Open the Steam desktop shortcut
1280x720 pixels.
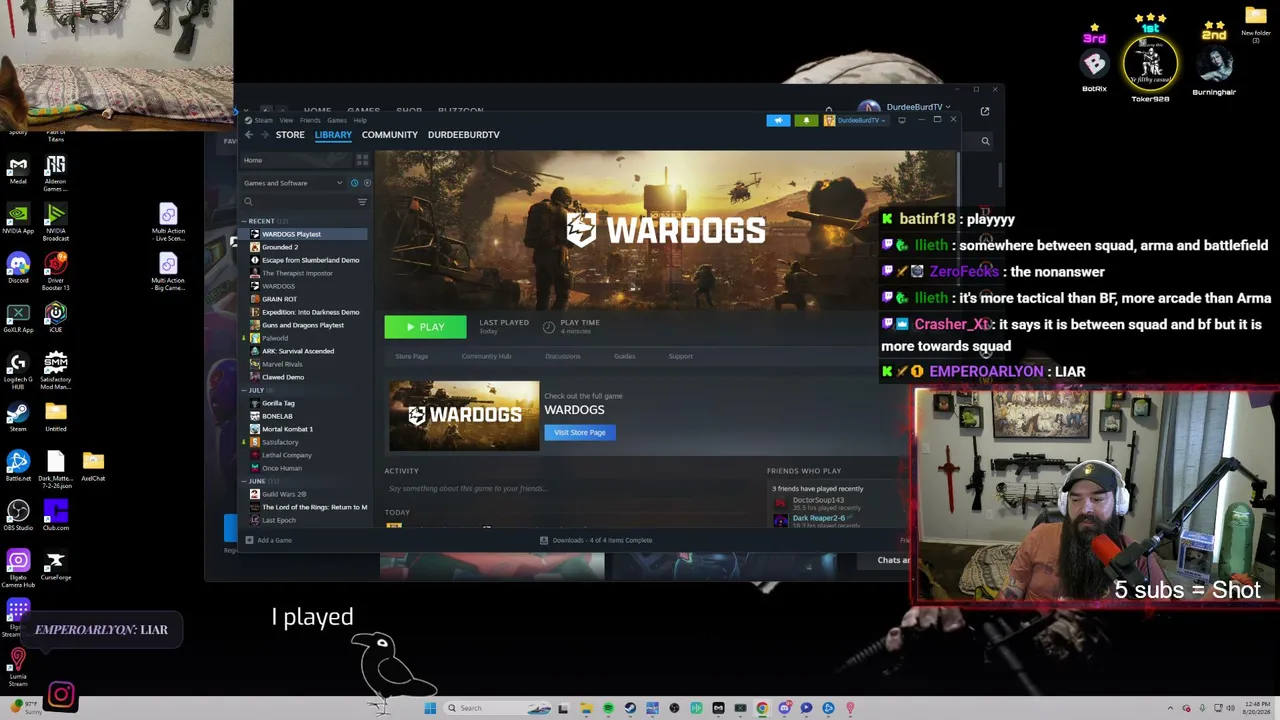click(17, 416)
